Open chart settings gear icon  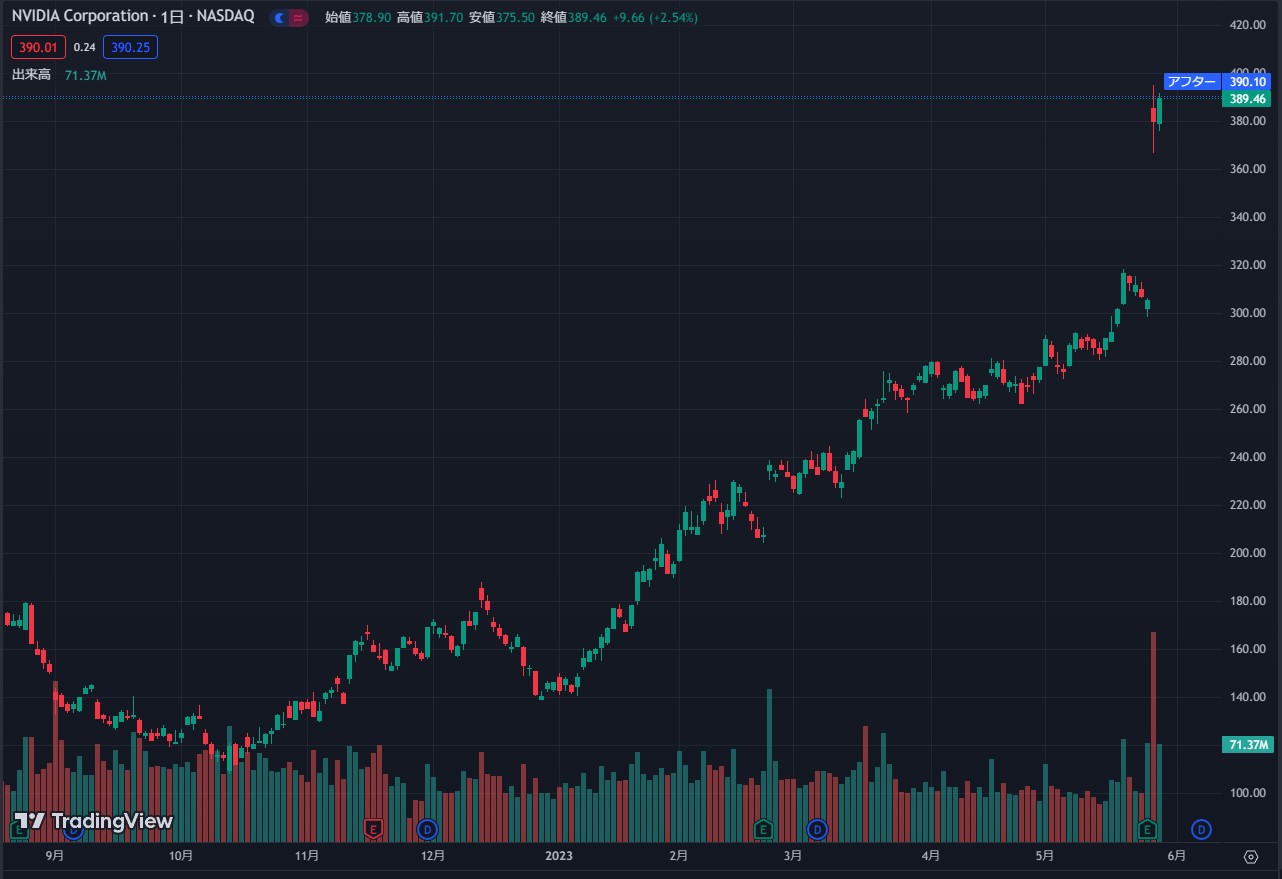click(1250, 856)
